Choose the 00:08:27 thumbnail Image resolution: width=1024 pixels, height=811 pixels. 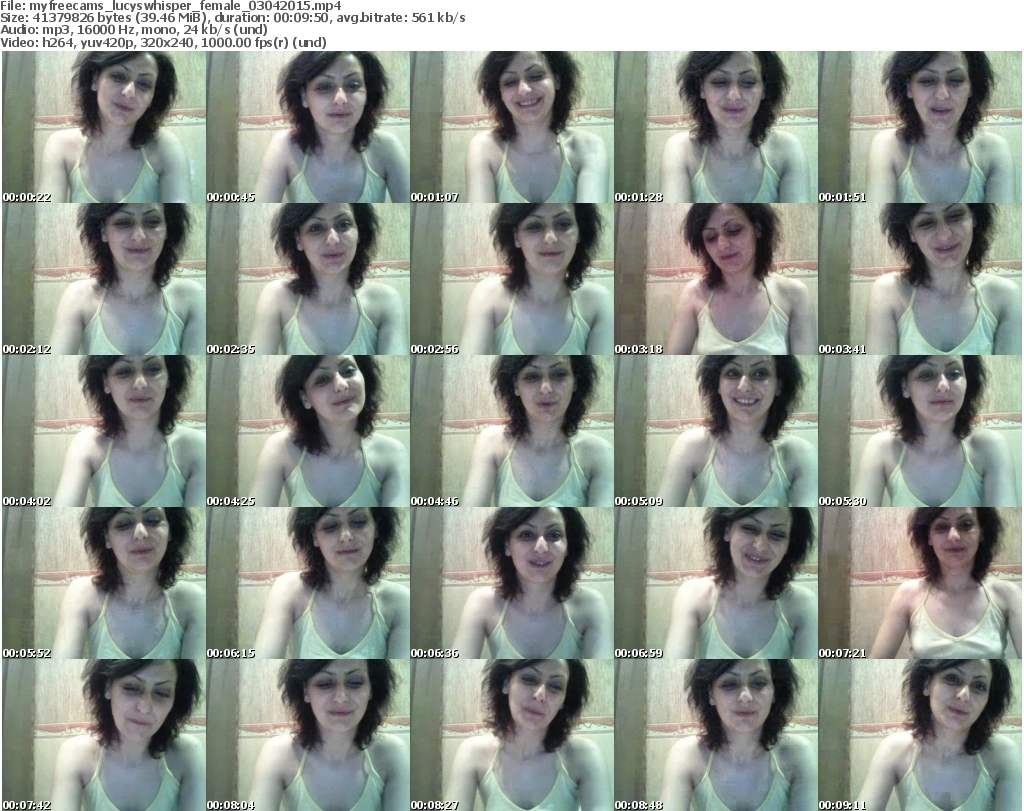pyautogui.click(x=511, y=735)
